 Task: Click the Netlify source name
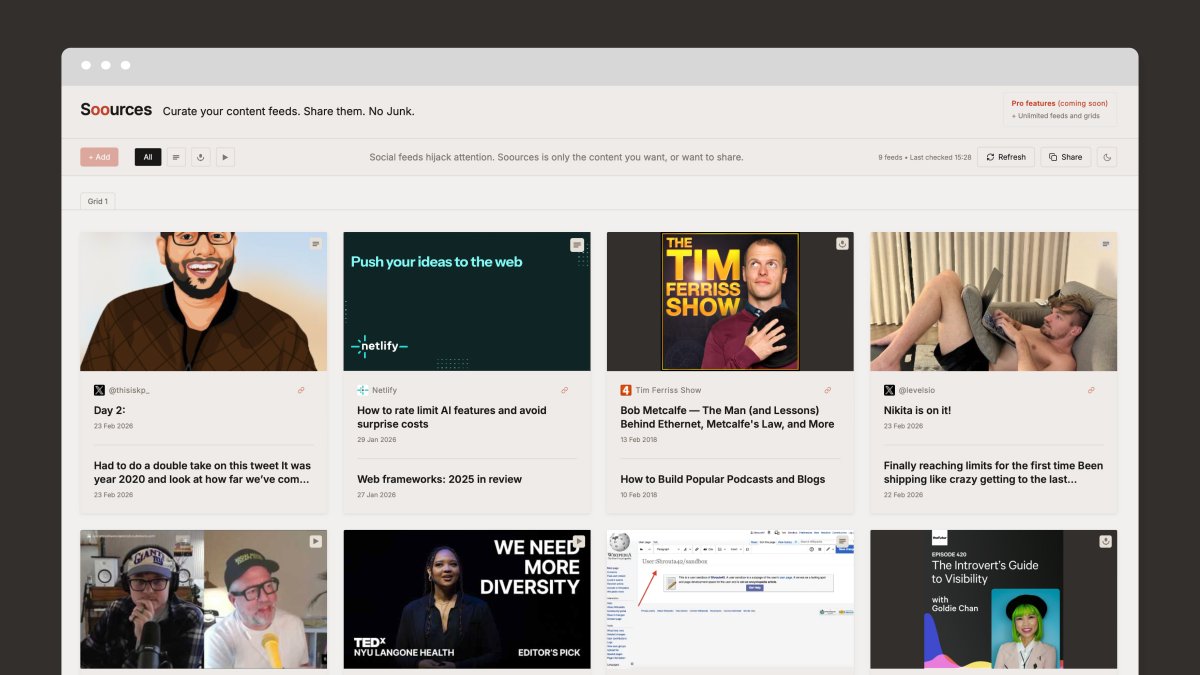tap(384, 390)
